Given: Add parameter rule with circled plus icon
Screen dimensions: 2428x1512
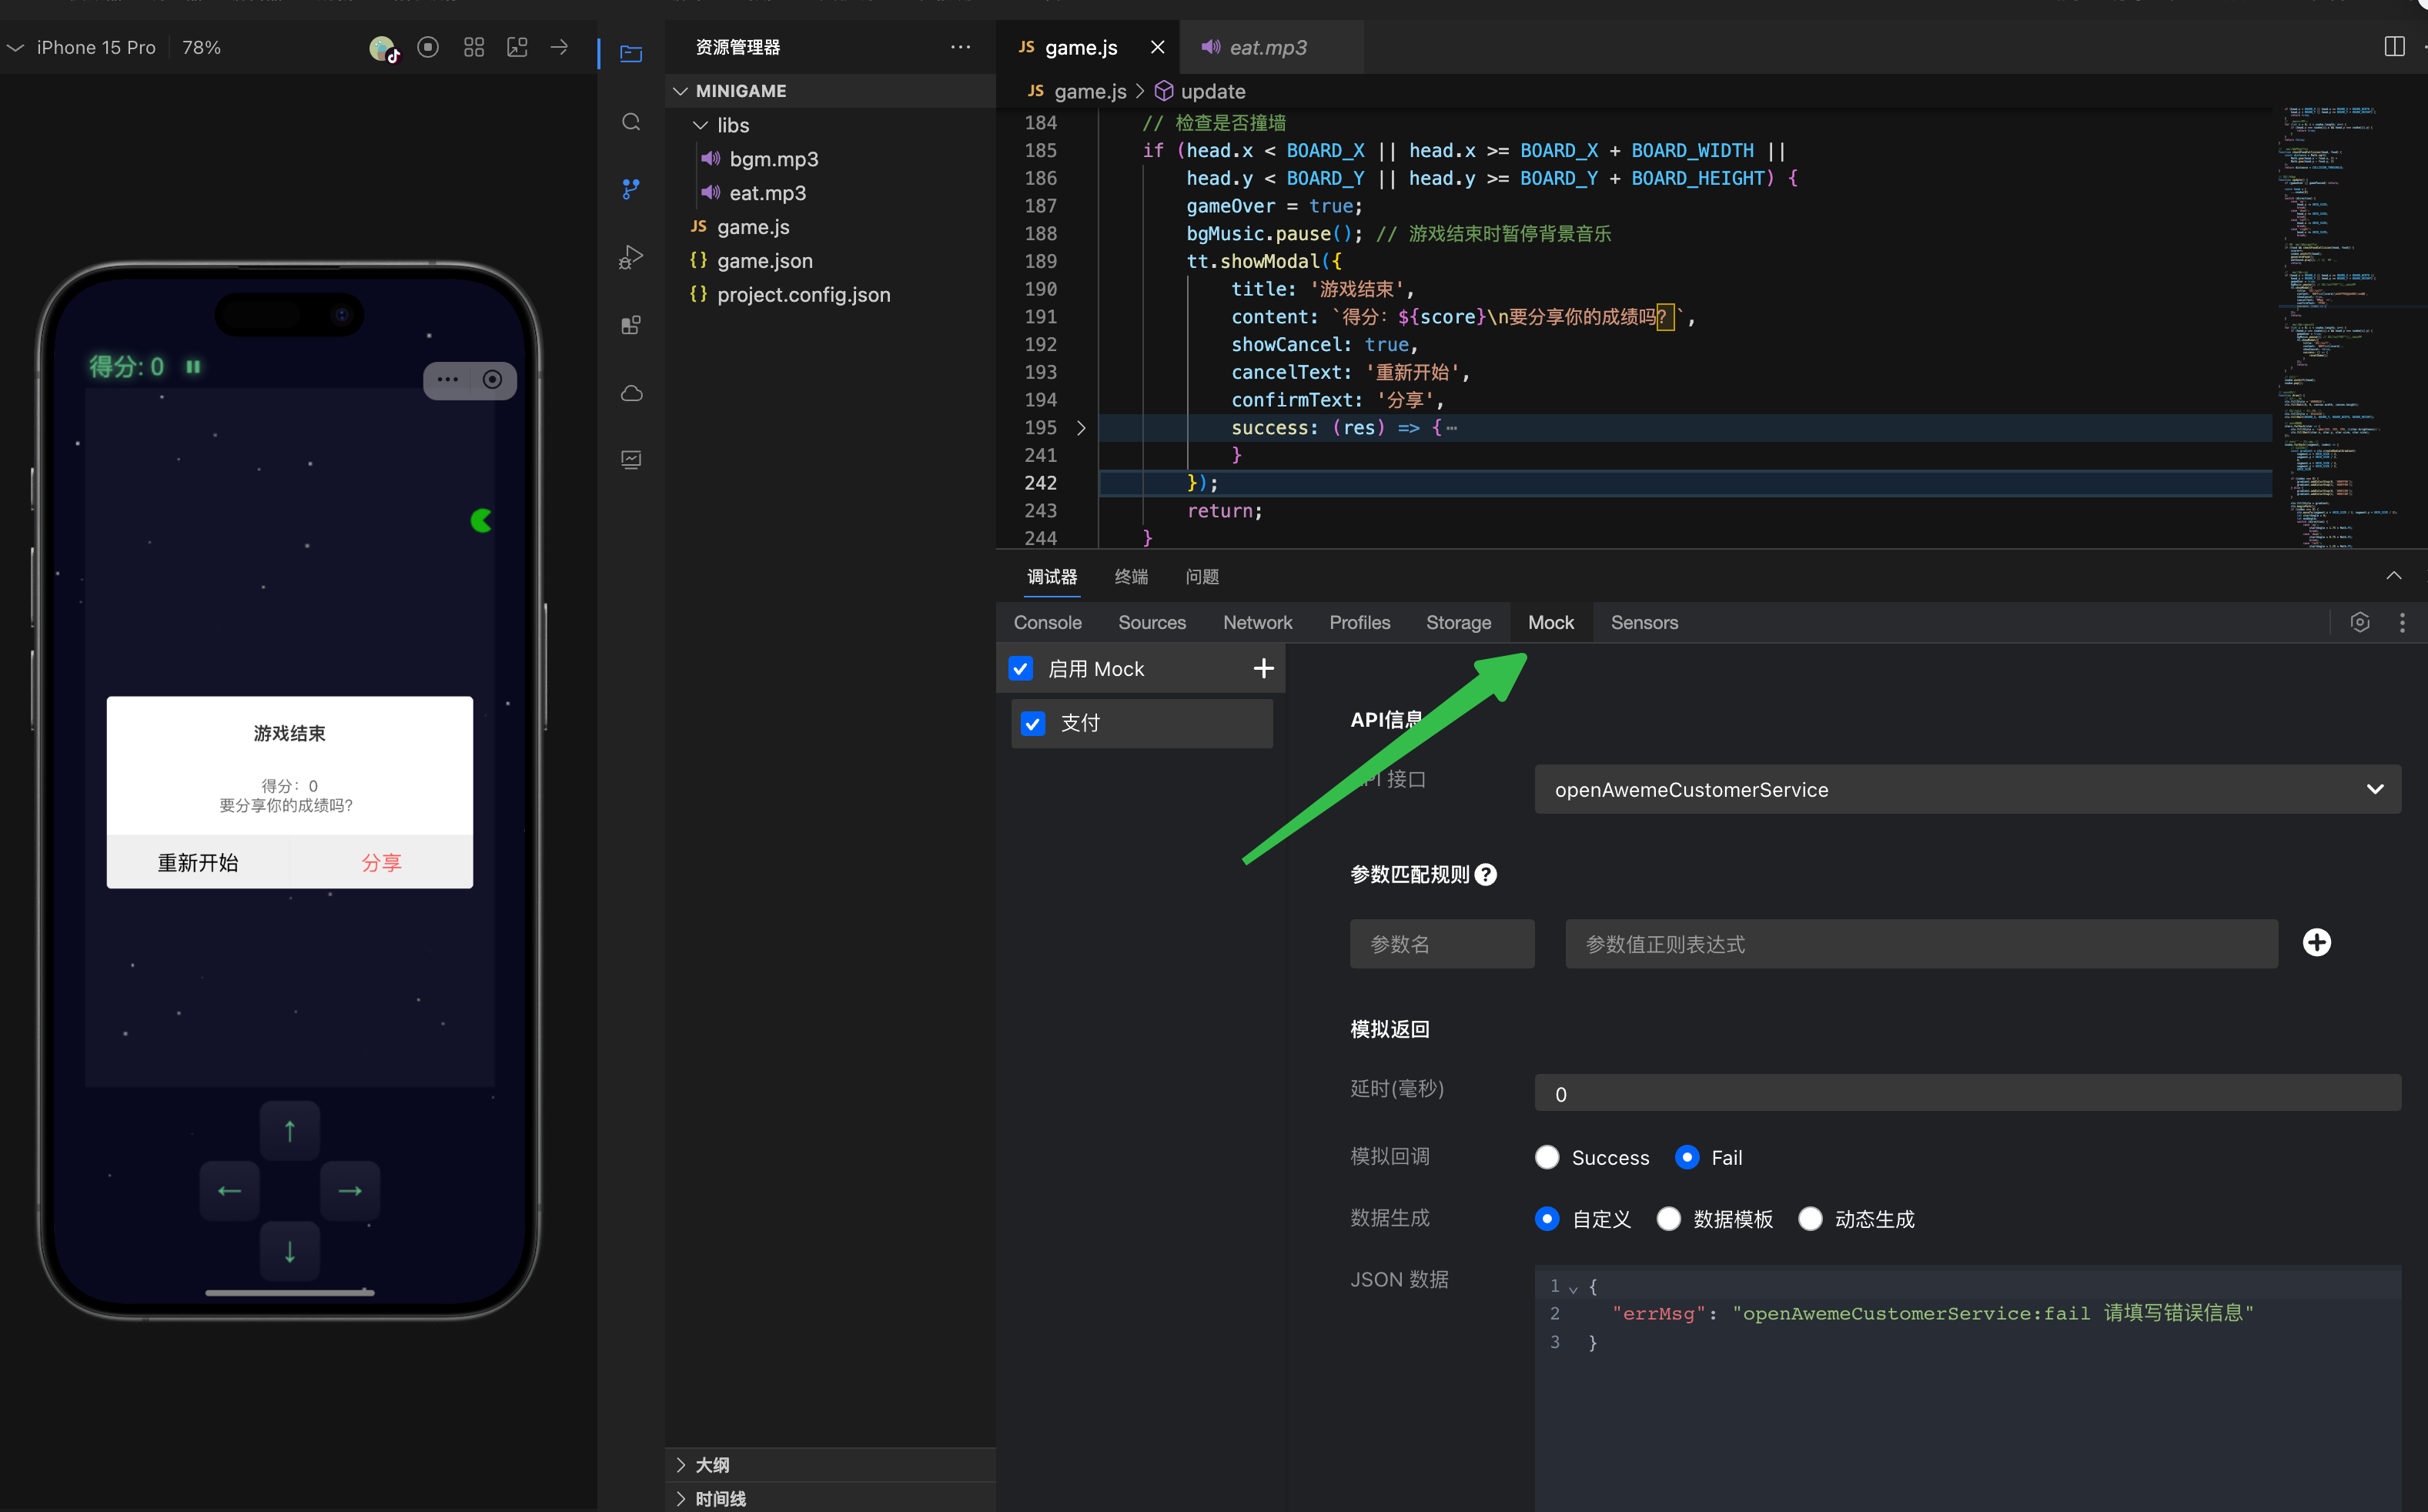Looking at the screenshot, I should tap(2316, 942).
